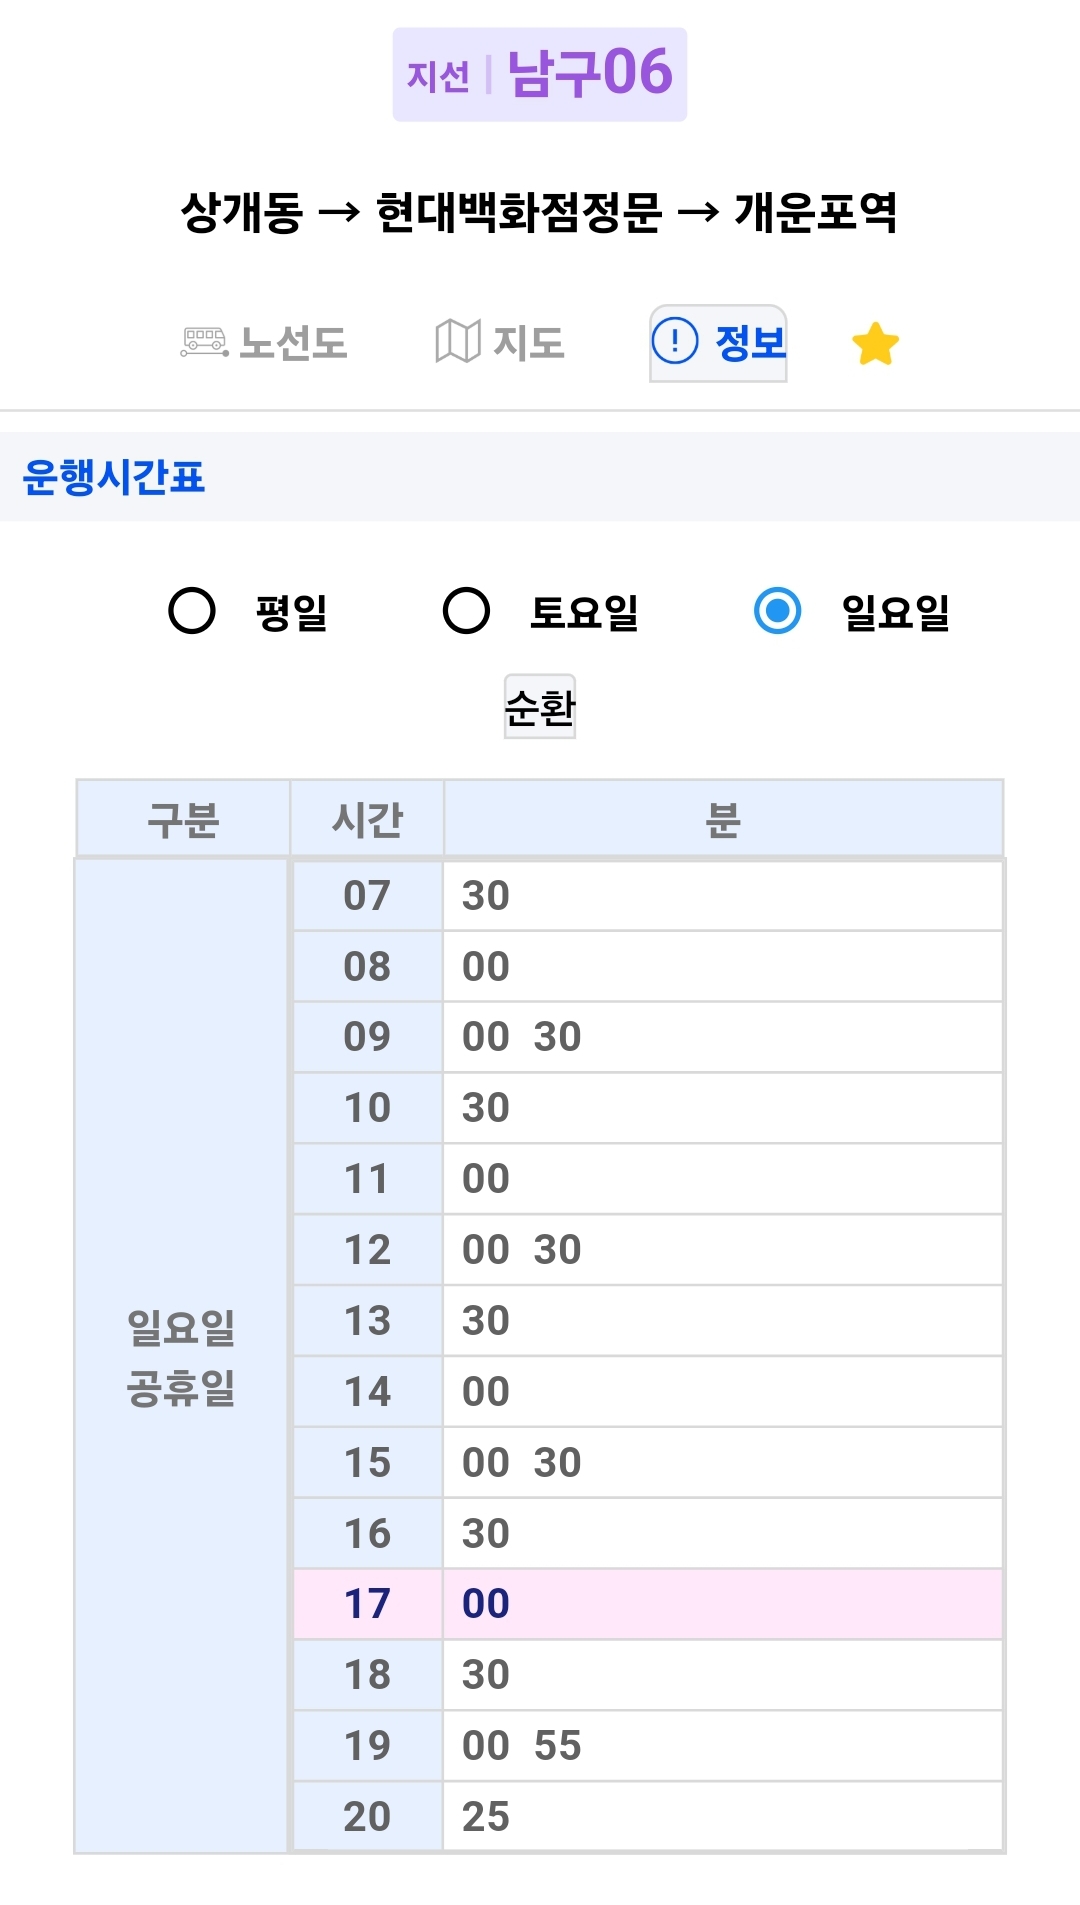Viewport: 1080px width, 1905px height.
Task: Tap the 일요일 공휴일 category cell
Action: click(182, 1356)
